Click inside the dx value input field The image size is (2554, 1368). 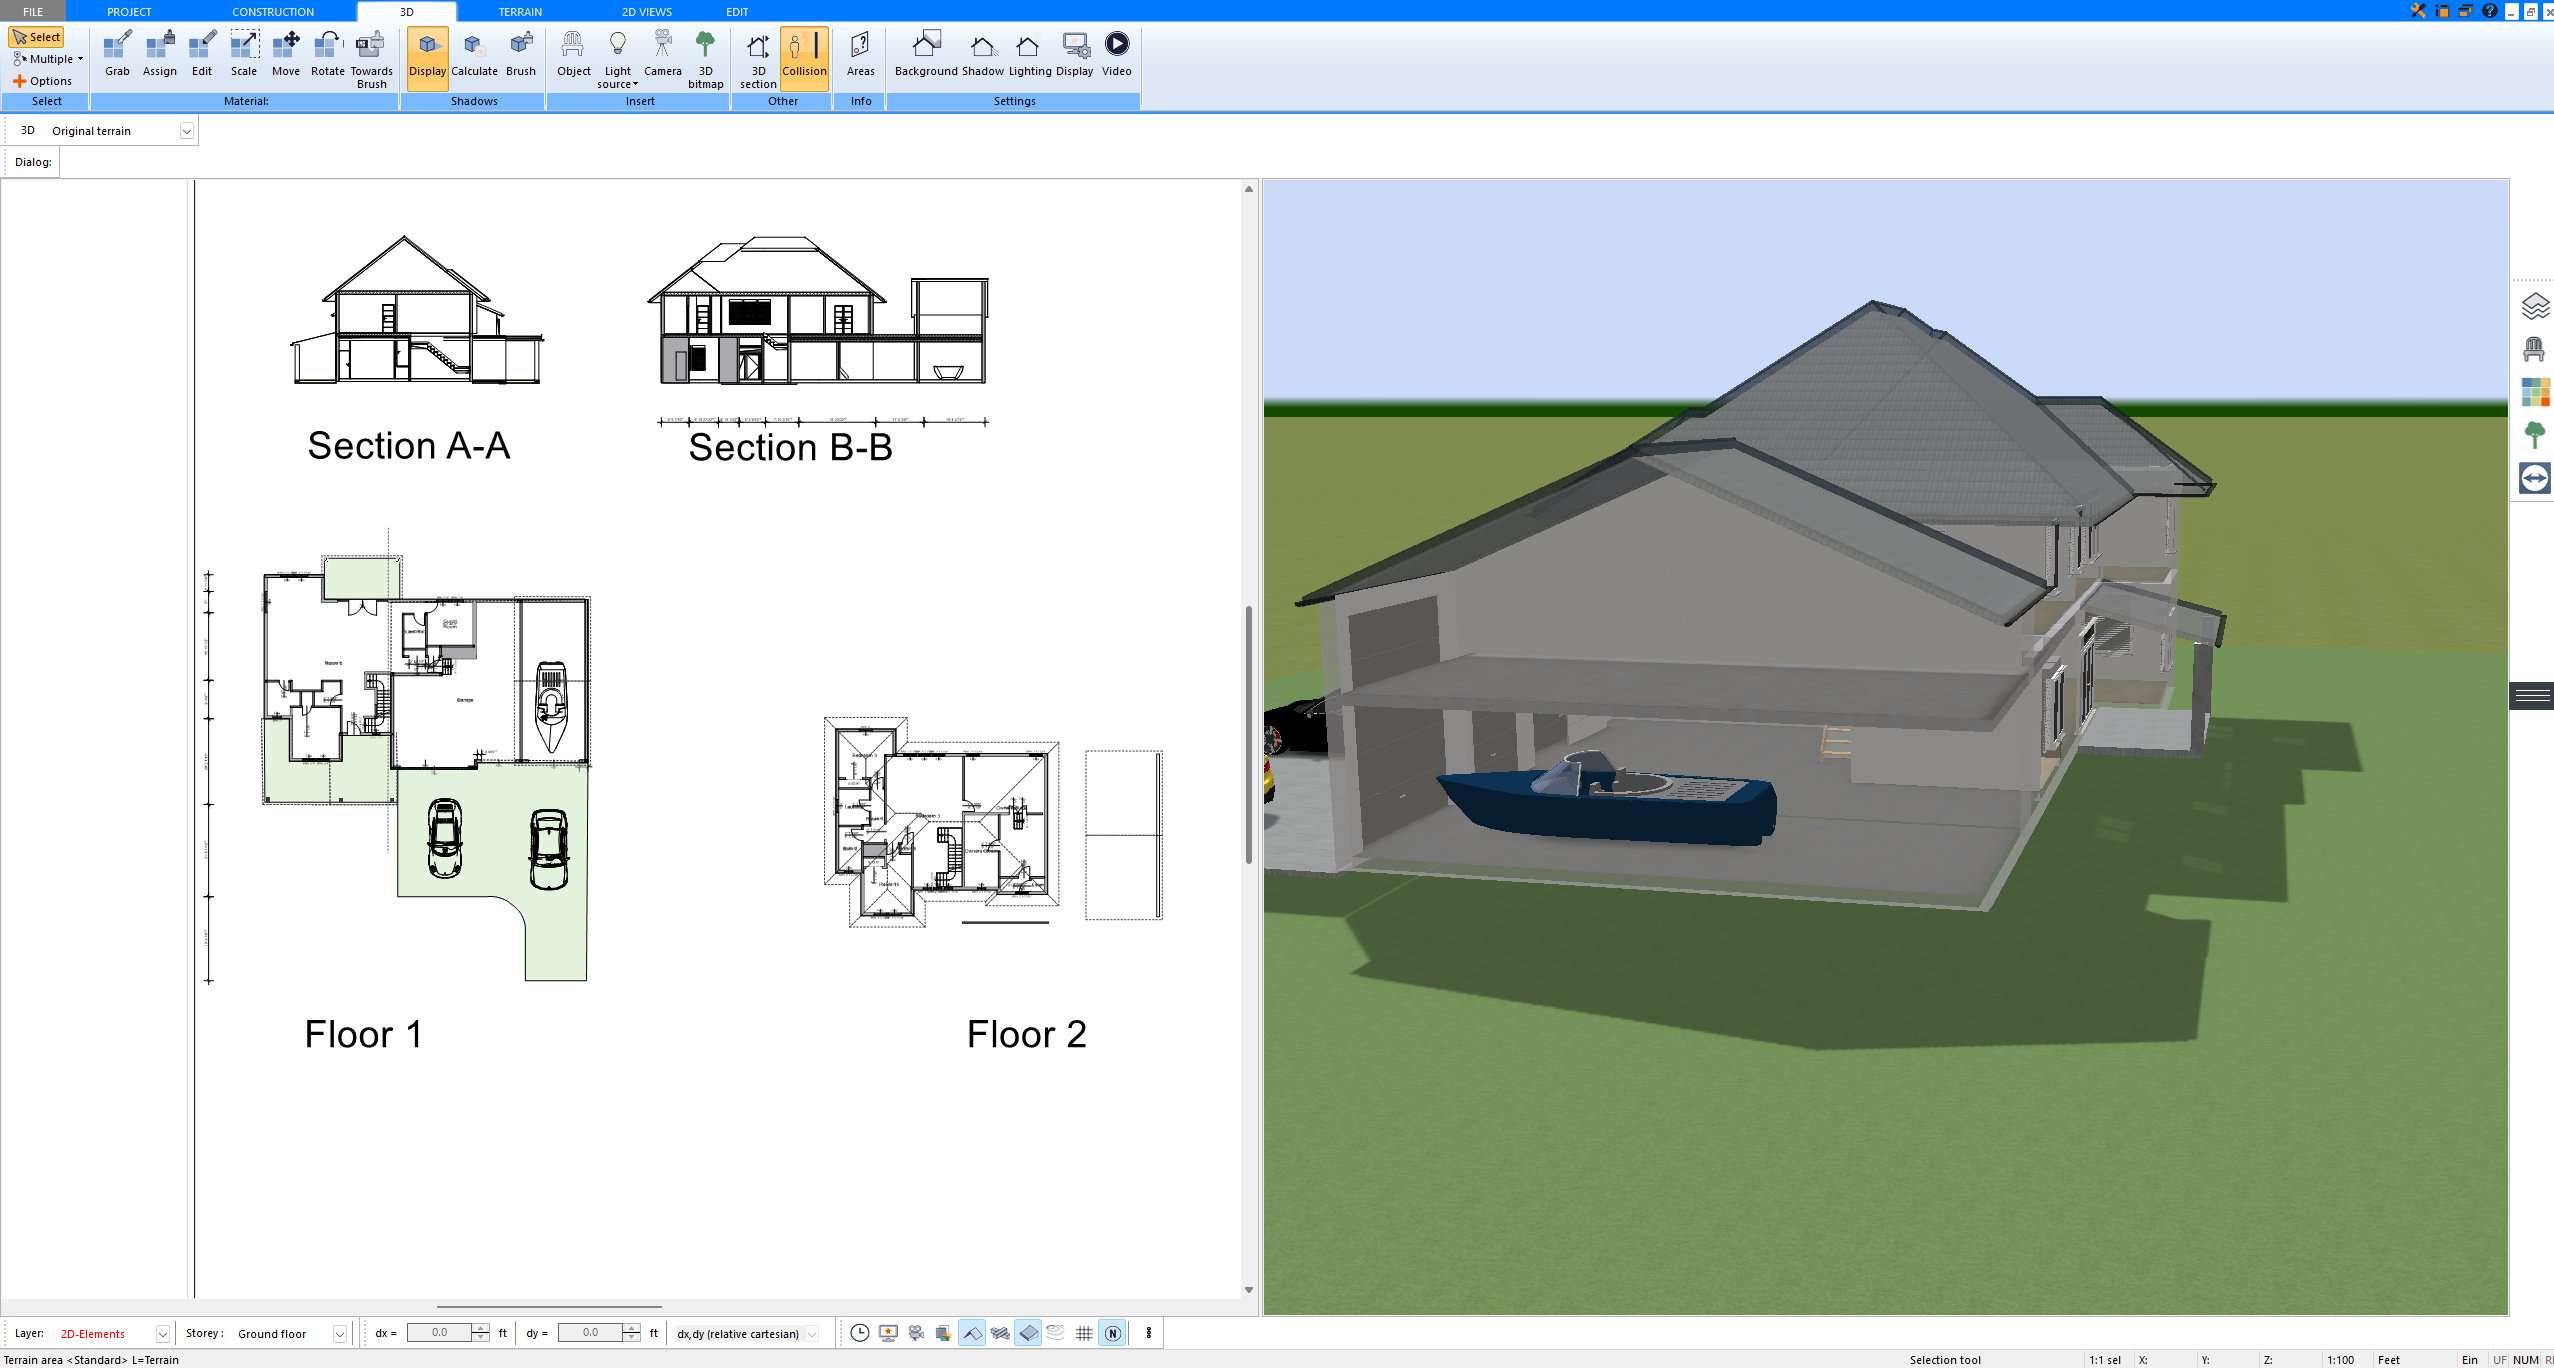(x=440, y=1333)
